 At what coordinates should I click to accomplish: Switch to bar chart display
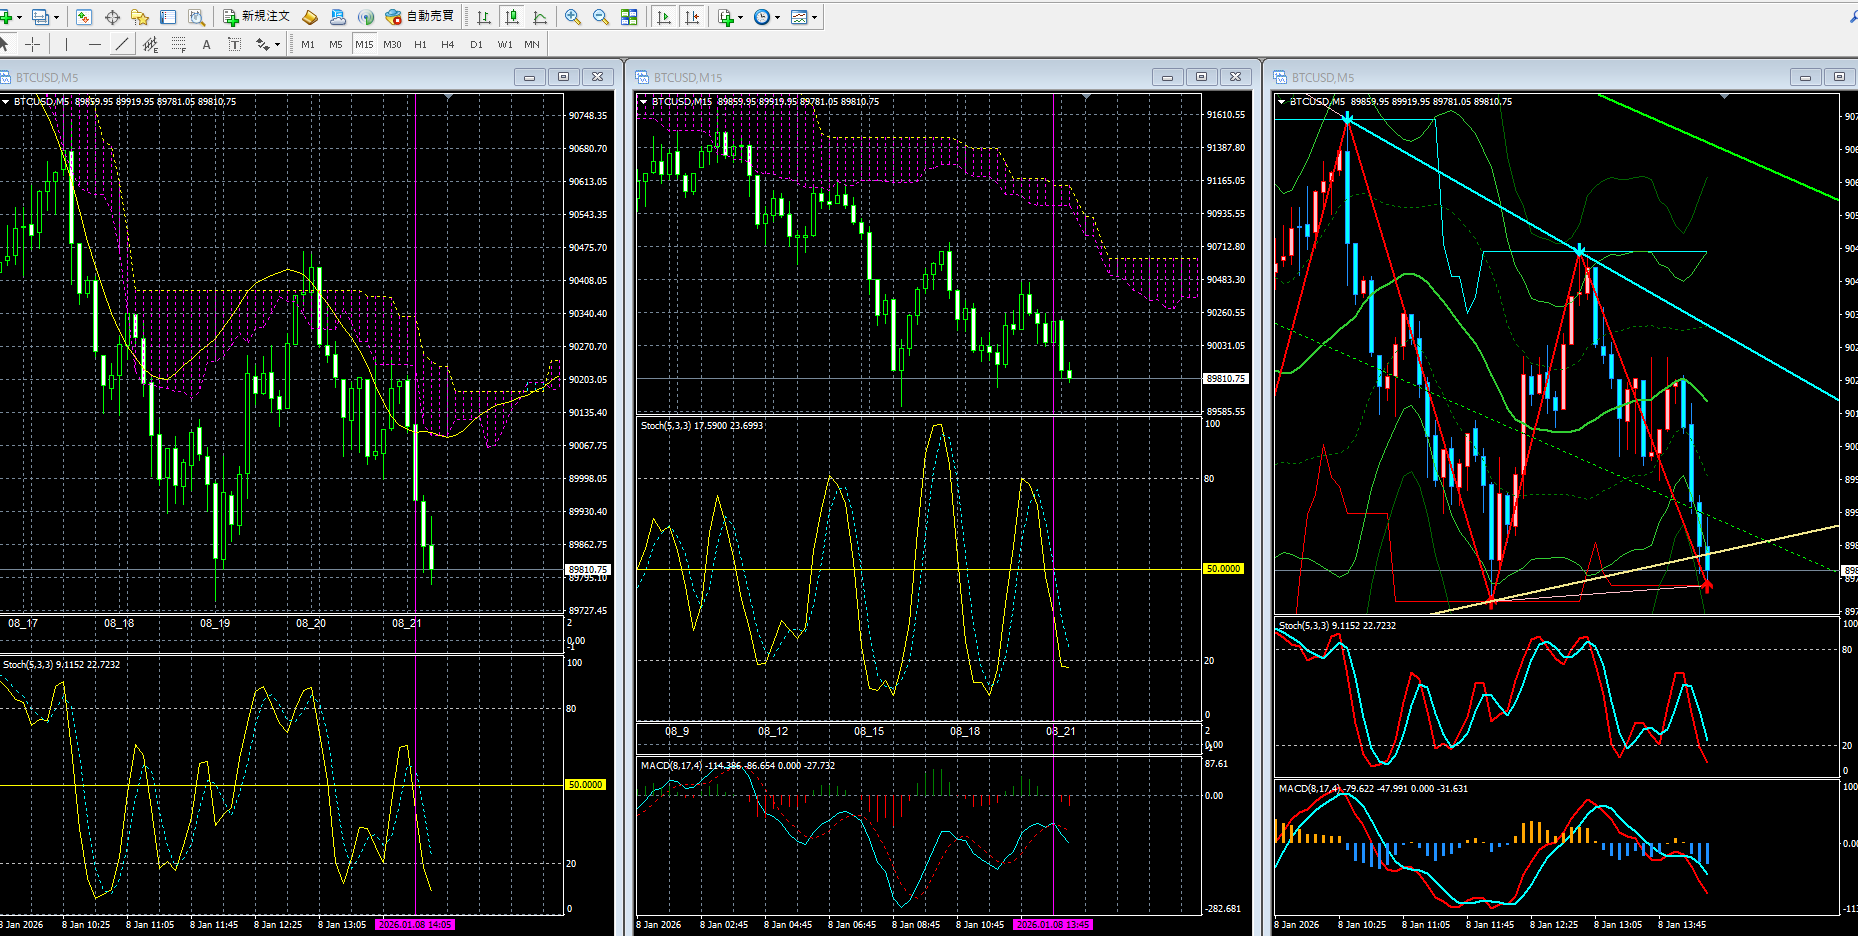pyautogui.click(x=484, y=17)
